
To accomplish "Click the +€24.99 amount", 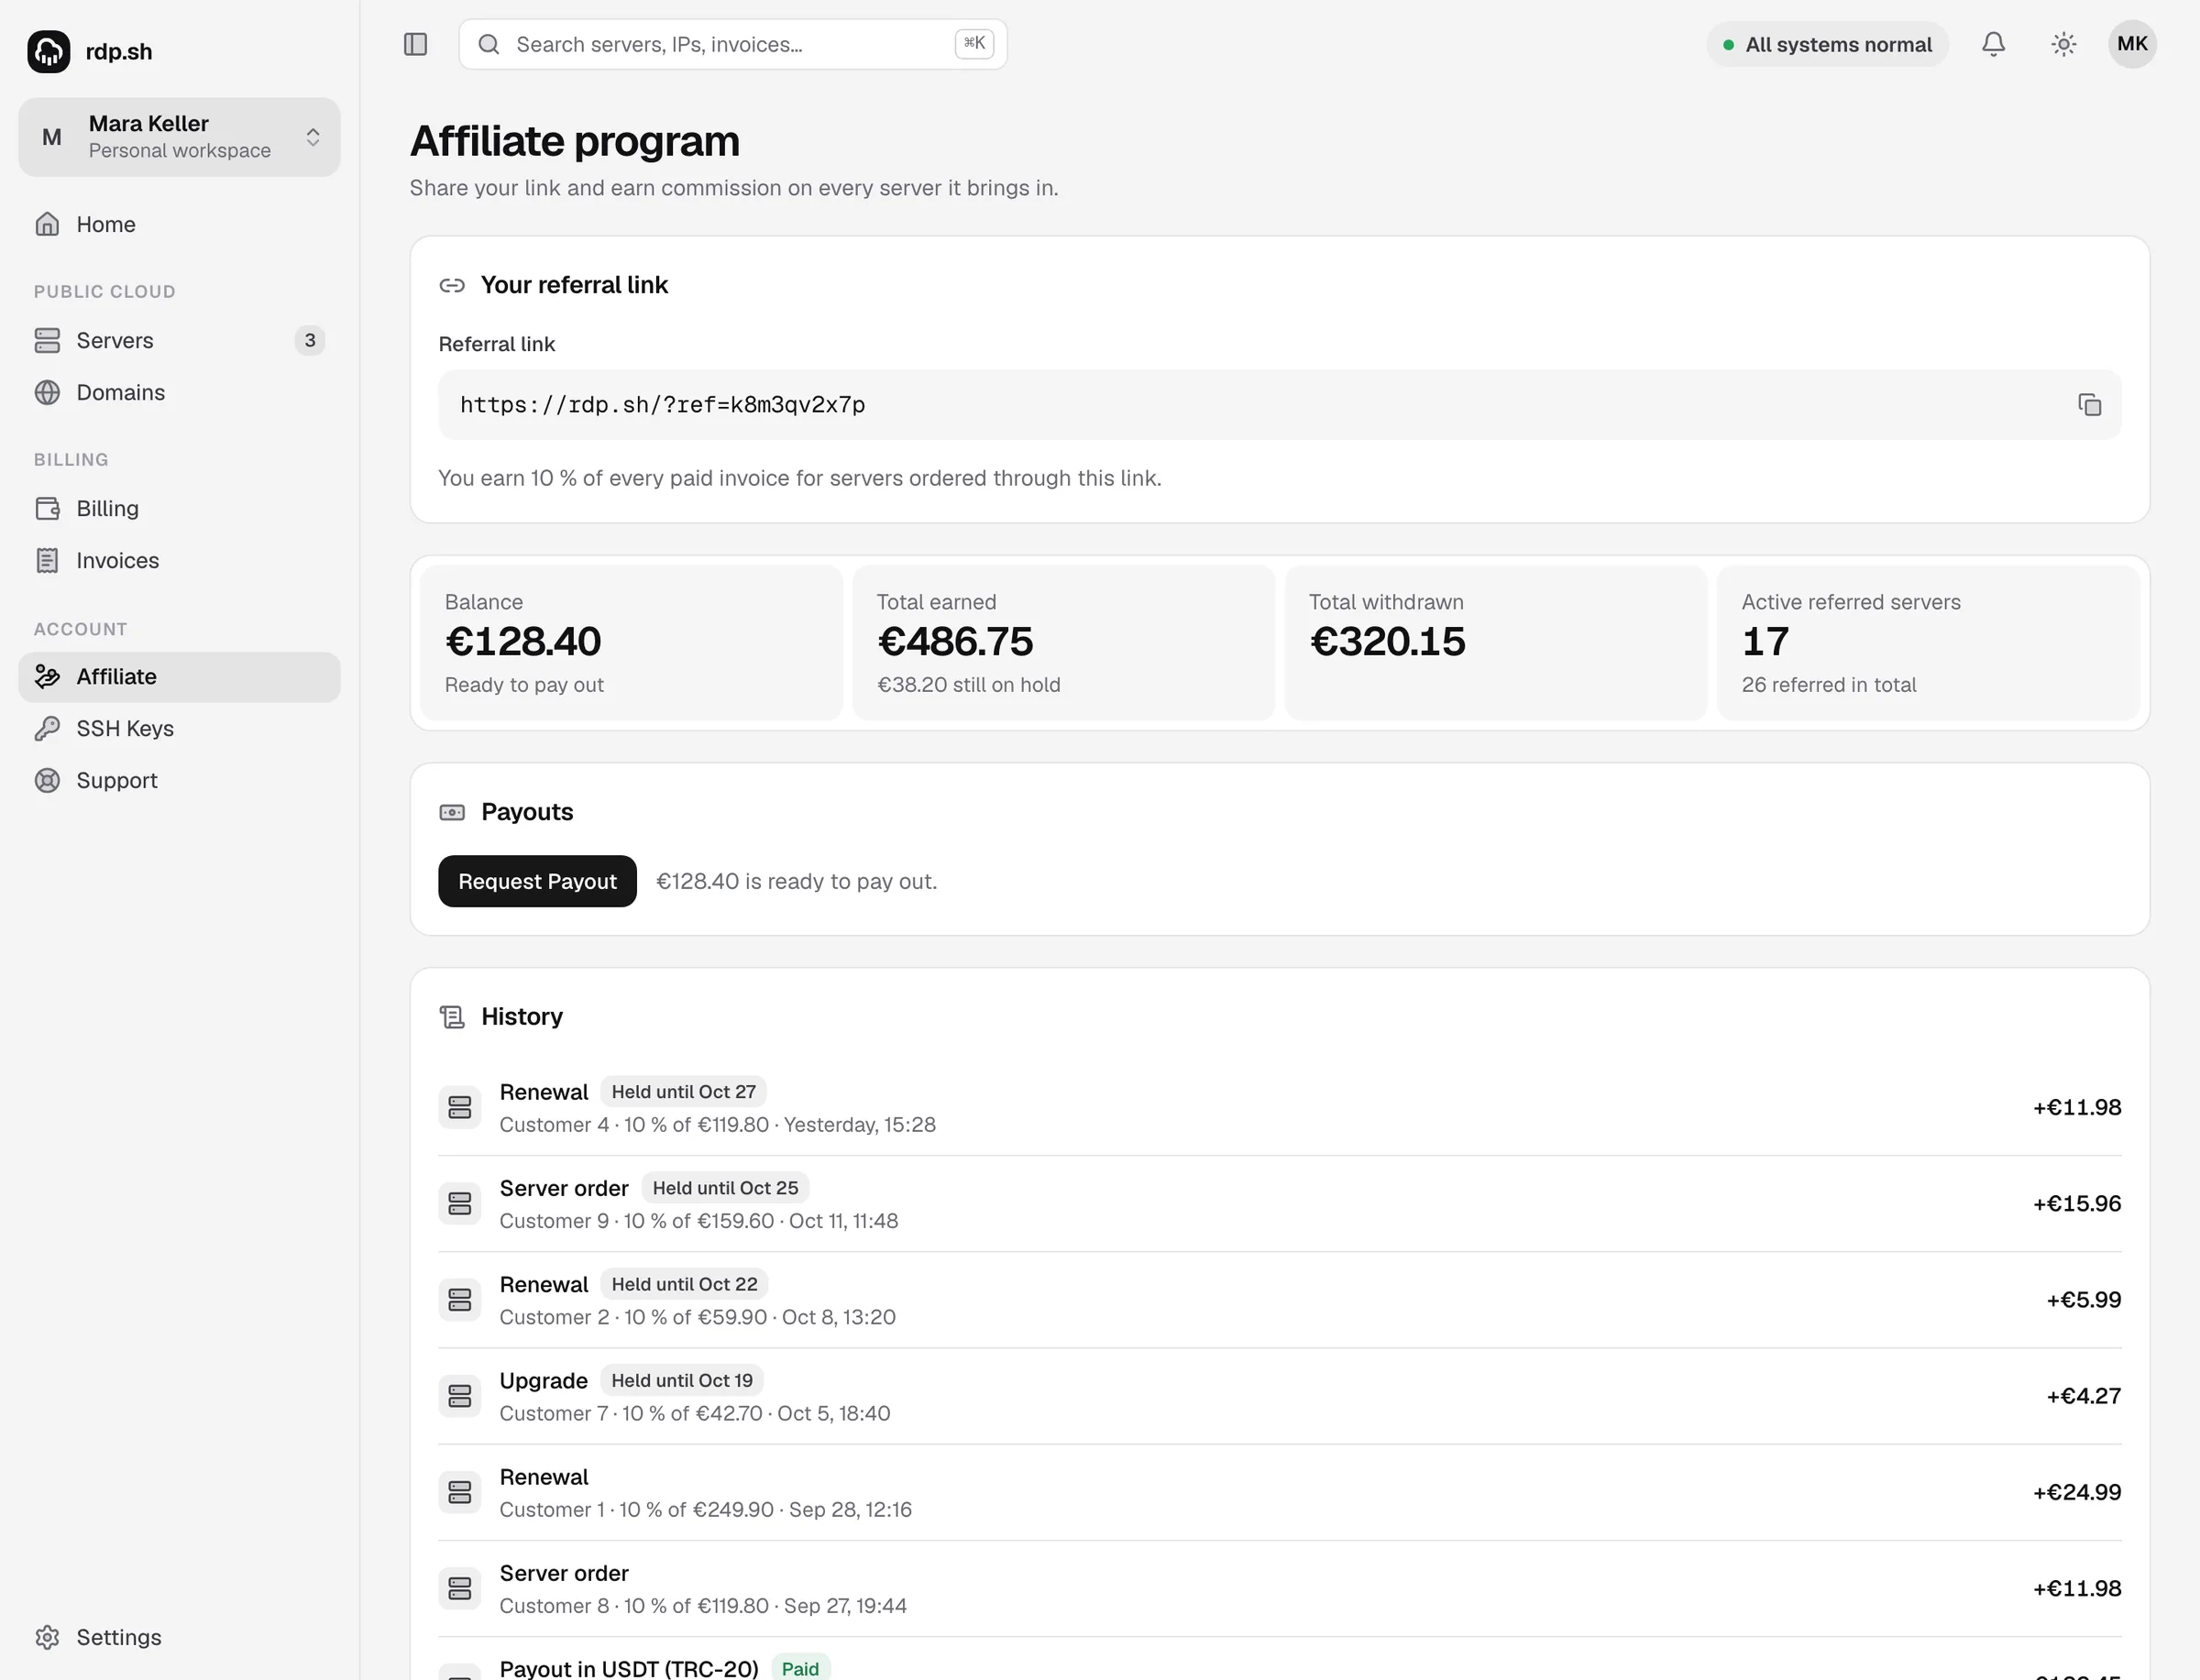I will [2077, 1492].
